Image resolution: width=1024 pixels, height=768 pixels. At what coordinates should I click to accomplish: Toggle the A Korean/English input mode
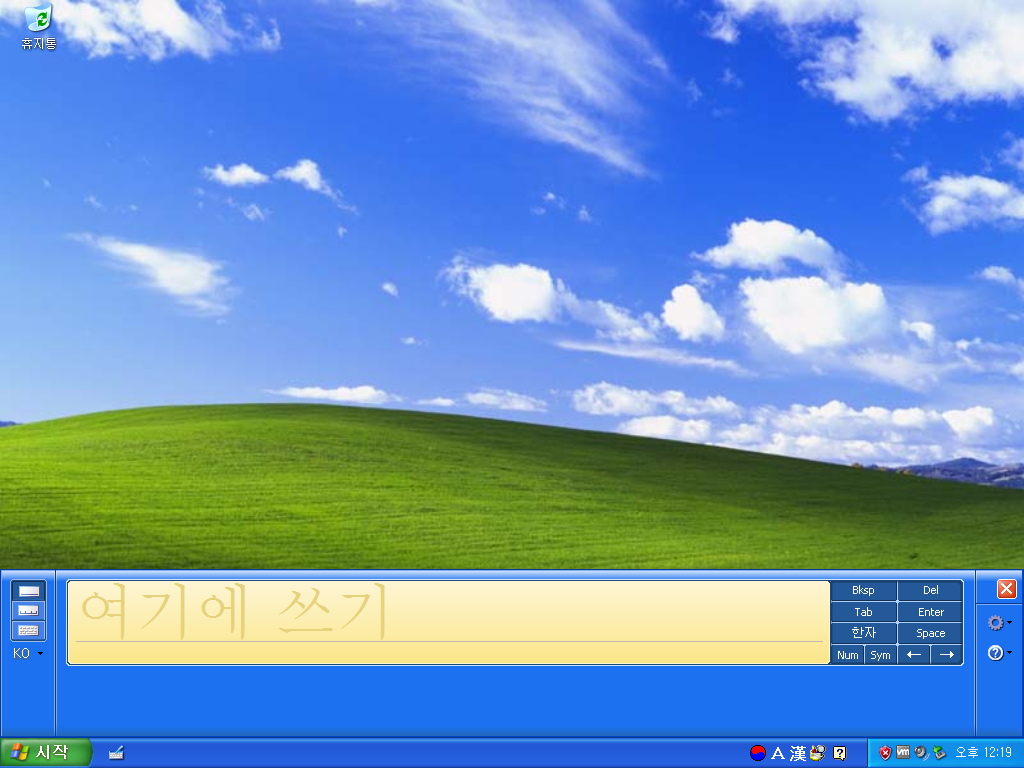coord(778,753)
